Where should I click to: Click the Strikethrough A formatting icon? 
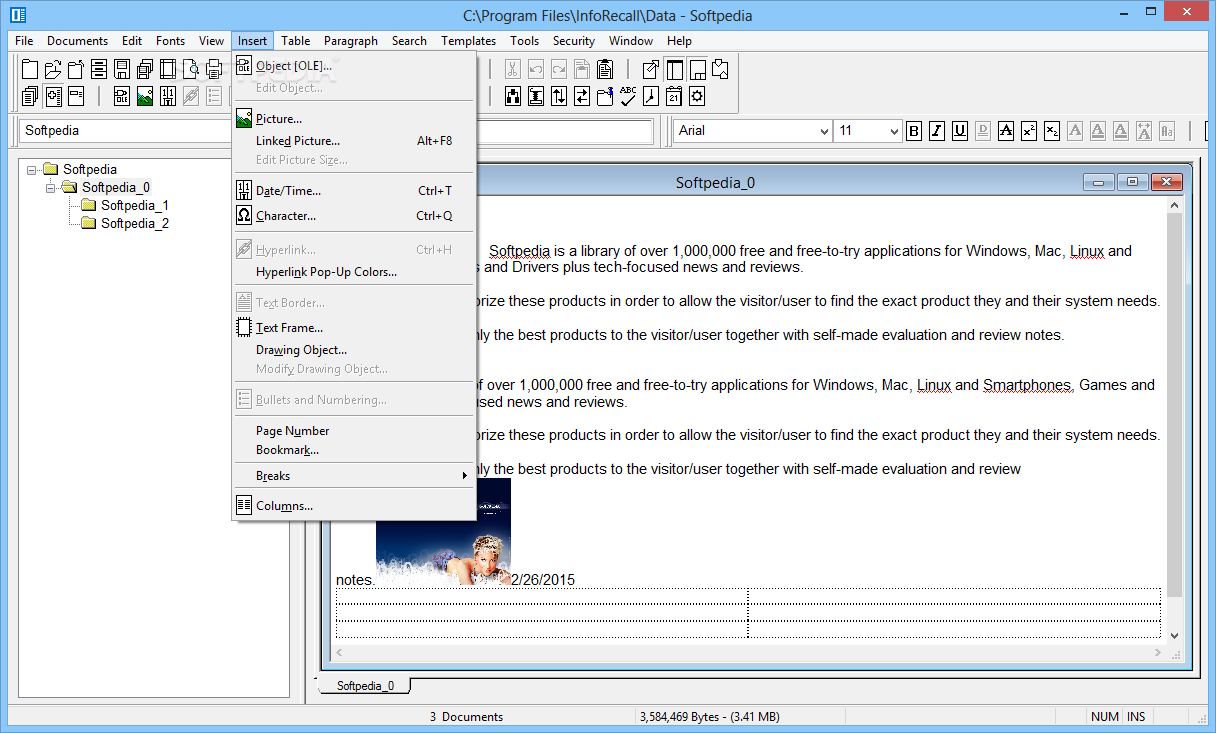[x=1005, y=131]
